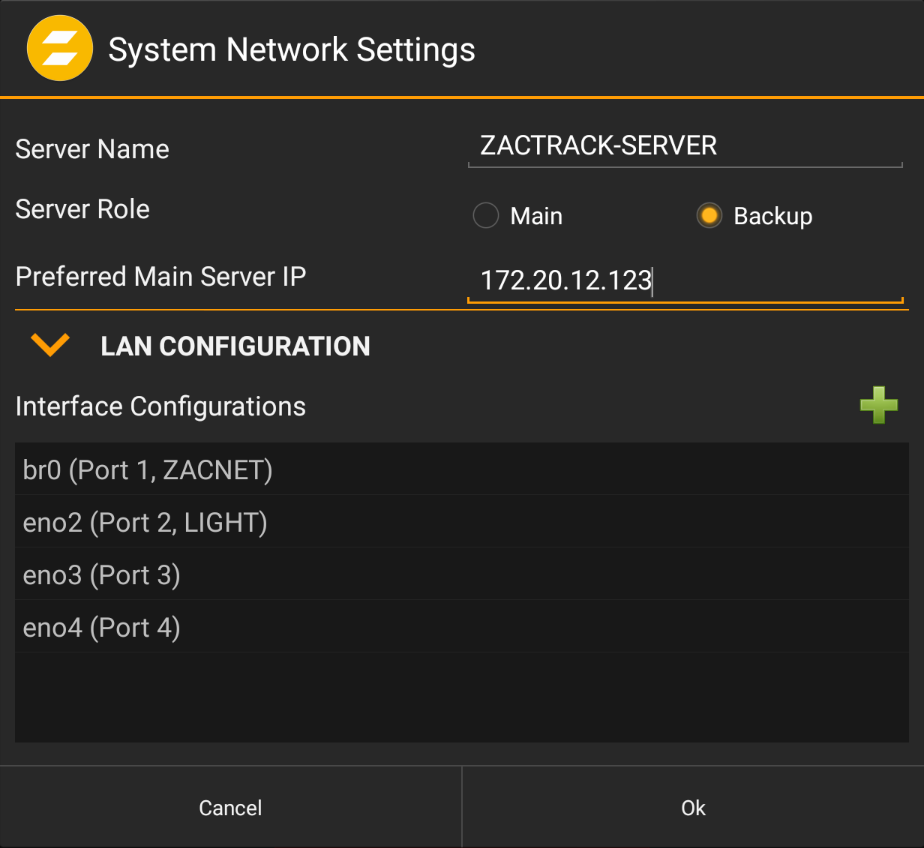Click the zactrack logo icon
The image size is (924, 848).
pyautogui.click(x=60, y=47)
